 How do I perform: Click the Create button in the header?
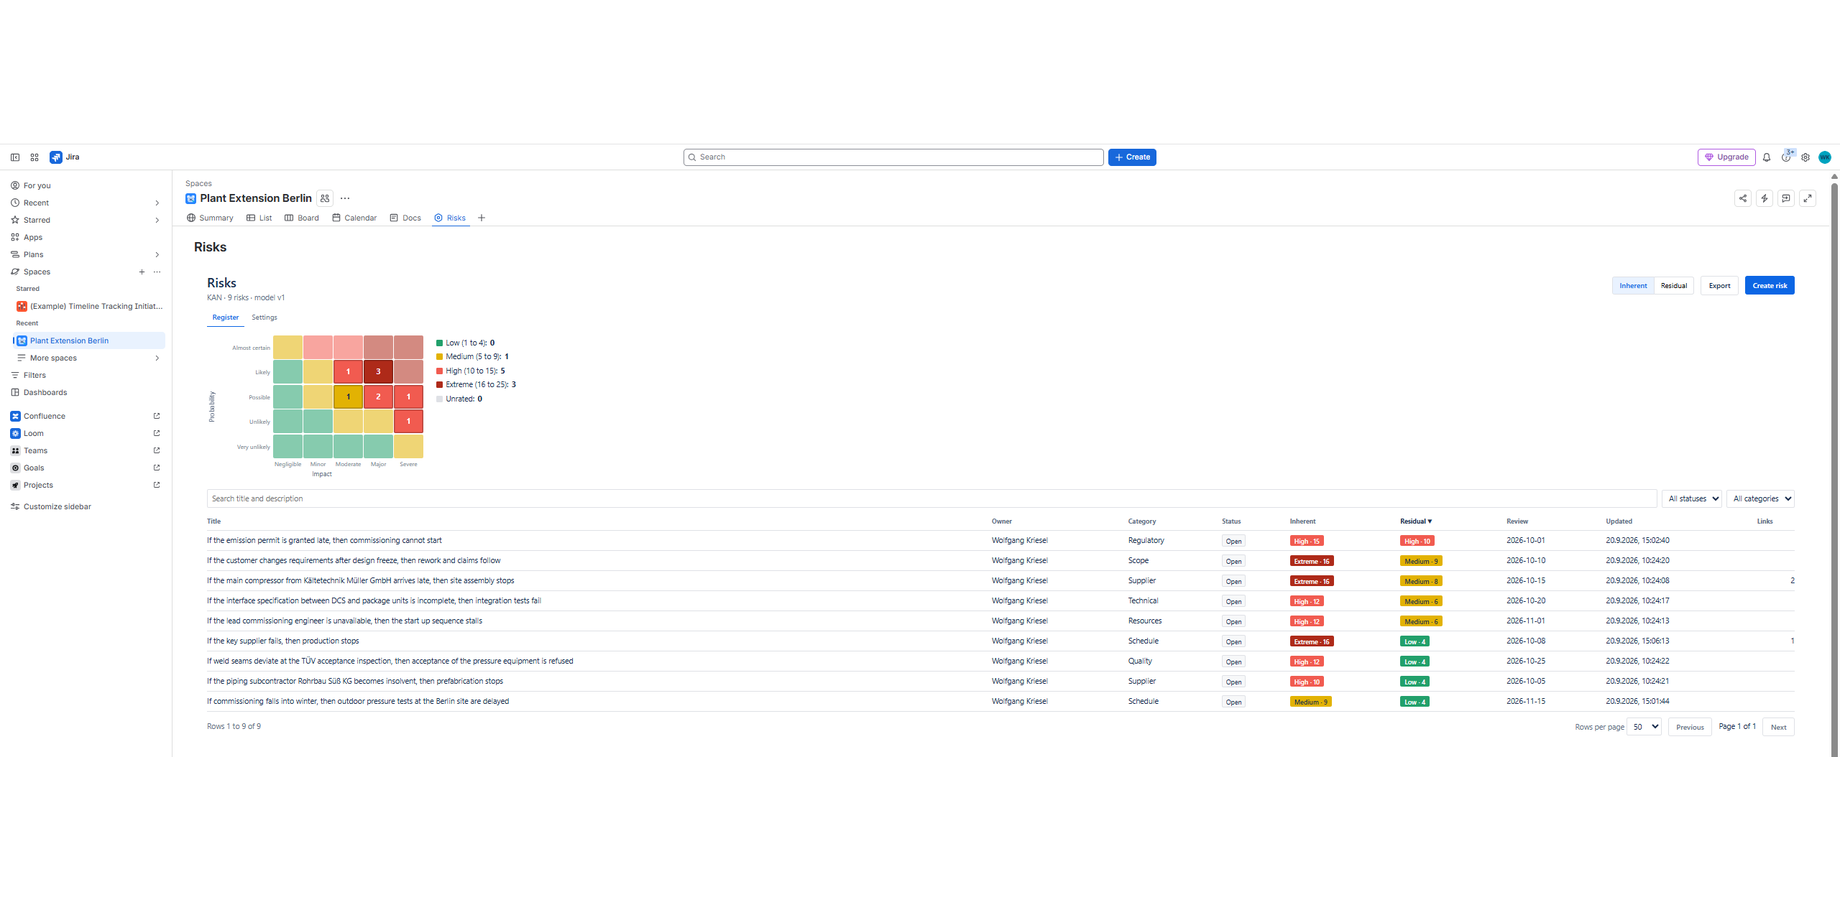point(1132,157)
